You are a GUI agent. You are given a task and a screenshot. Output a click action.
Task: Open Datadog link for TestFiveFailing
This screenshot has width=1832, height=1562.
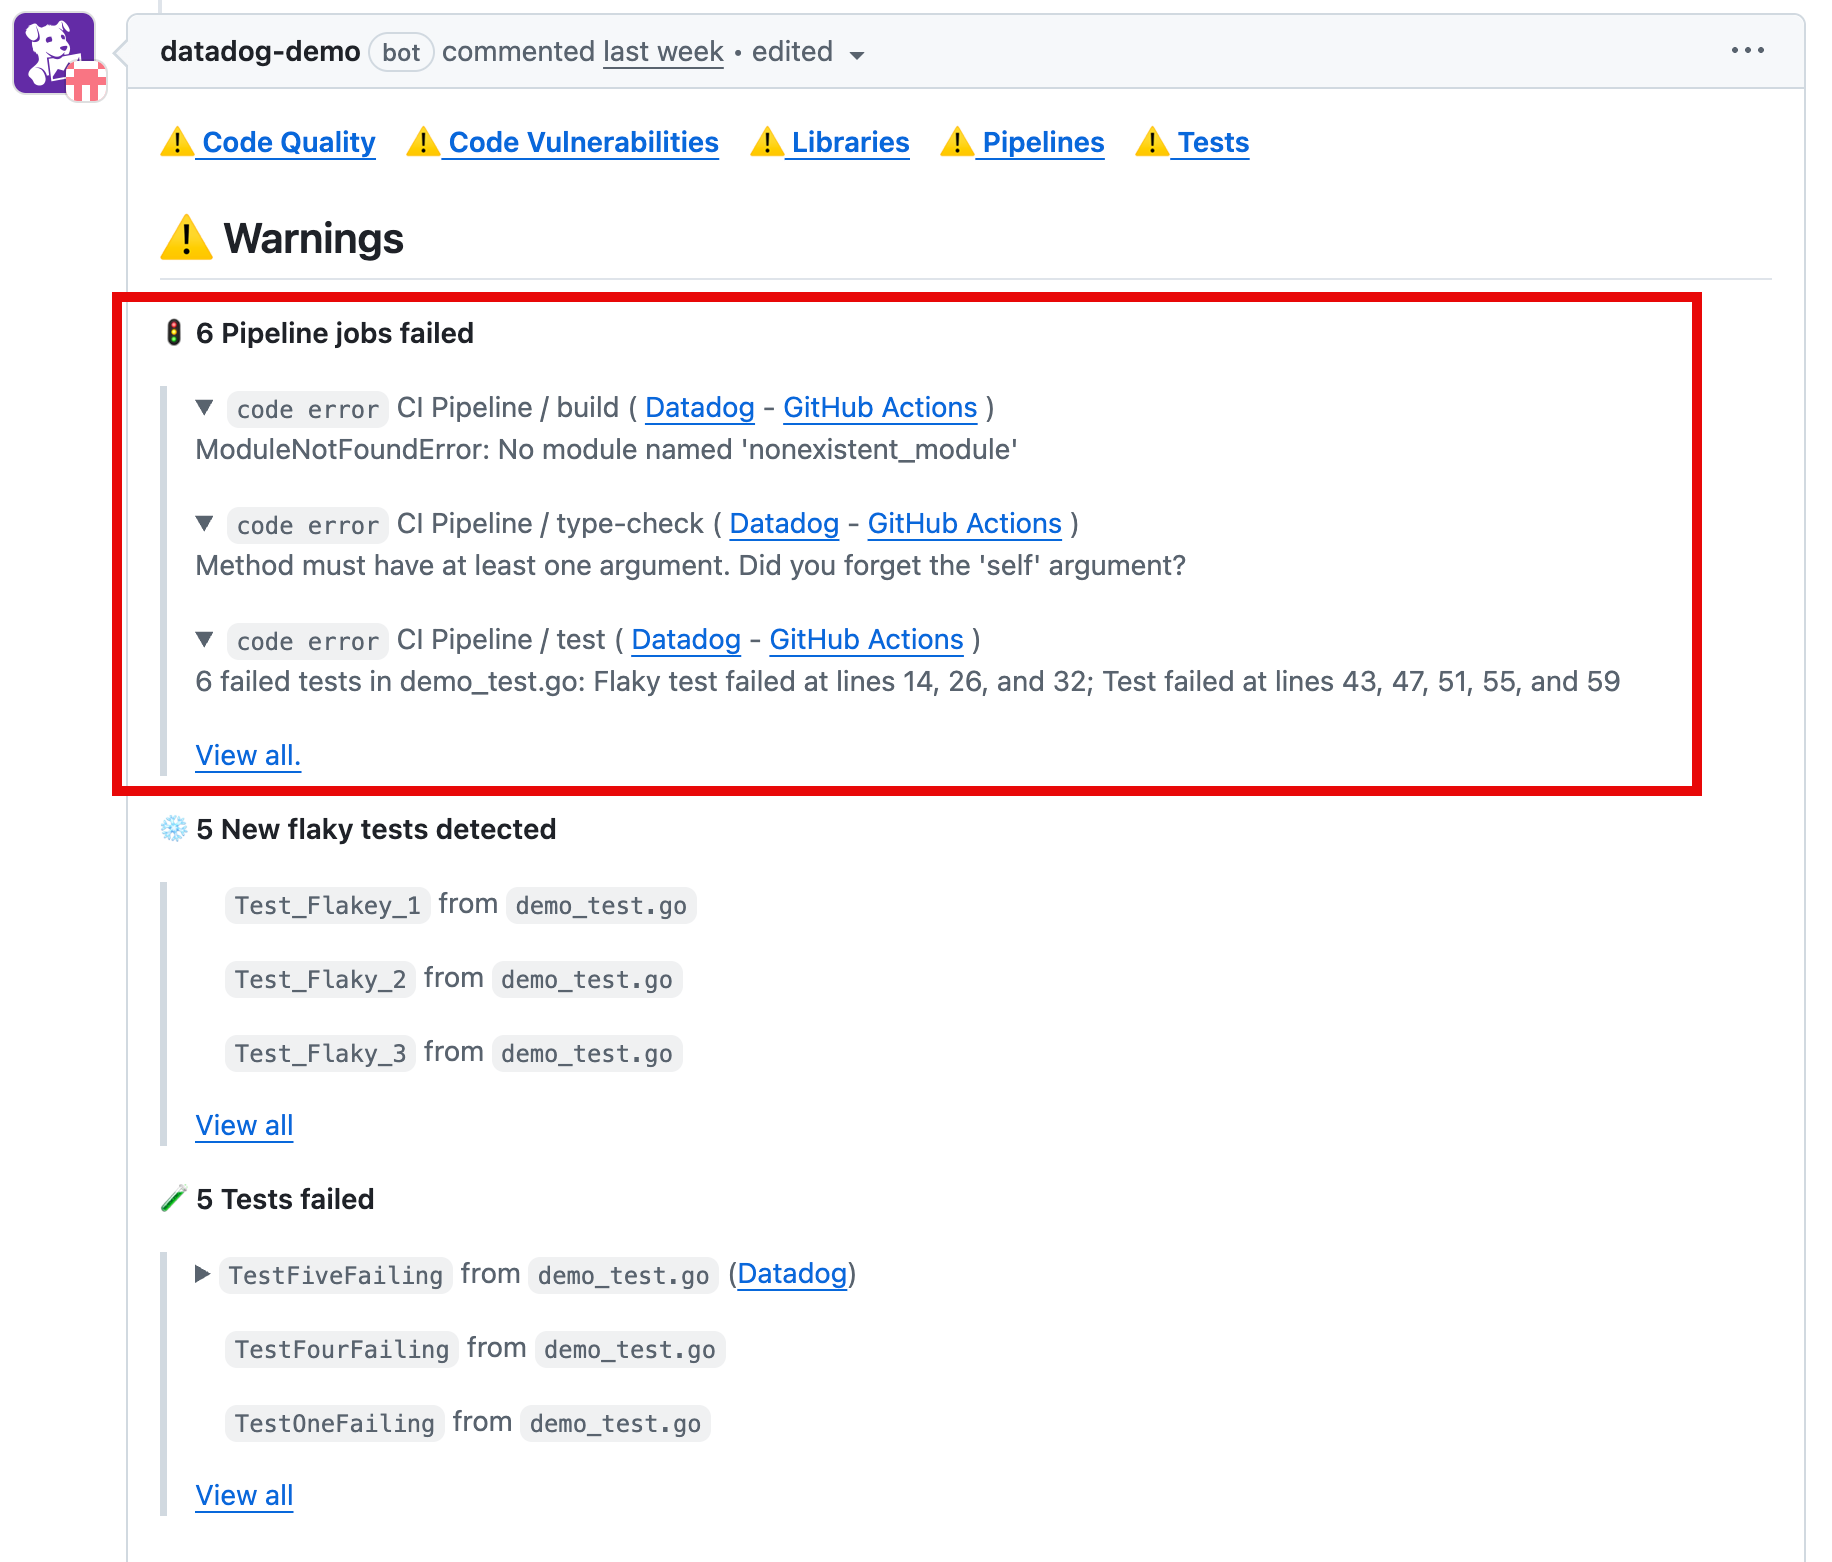pyautogui.click(x=792, y=1273)
